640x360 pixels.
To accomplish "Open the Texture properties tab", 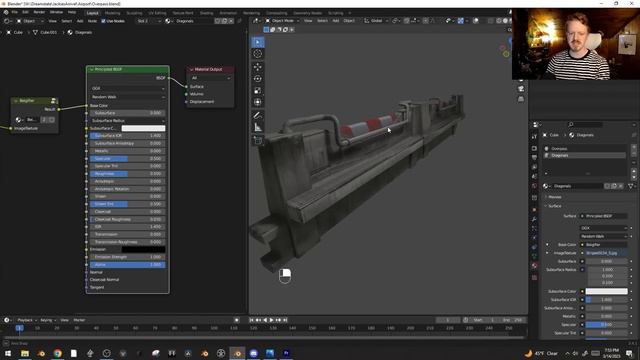I will pyautogui.click(x=534, y=278).
